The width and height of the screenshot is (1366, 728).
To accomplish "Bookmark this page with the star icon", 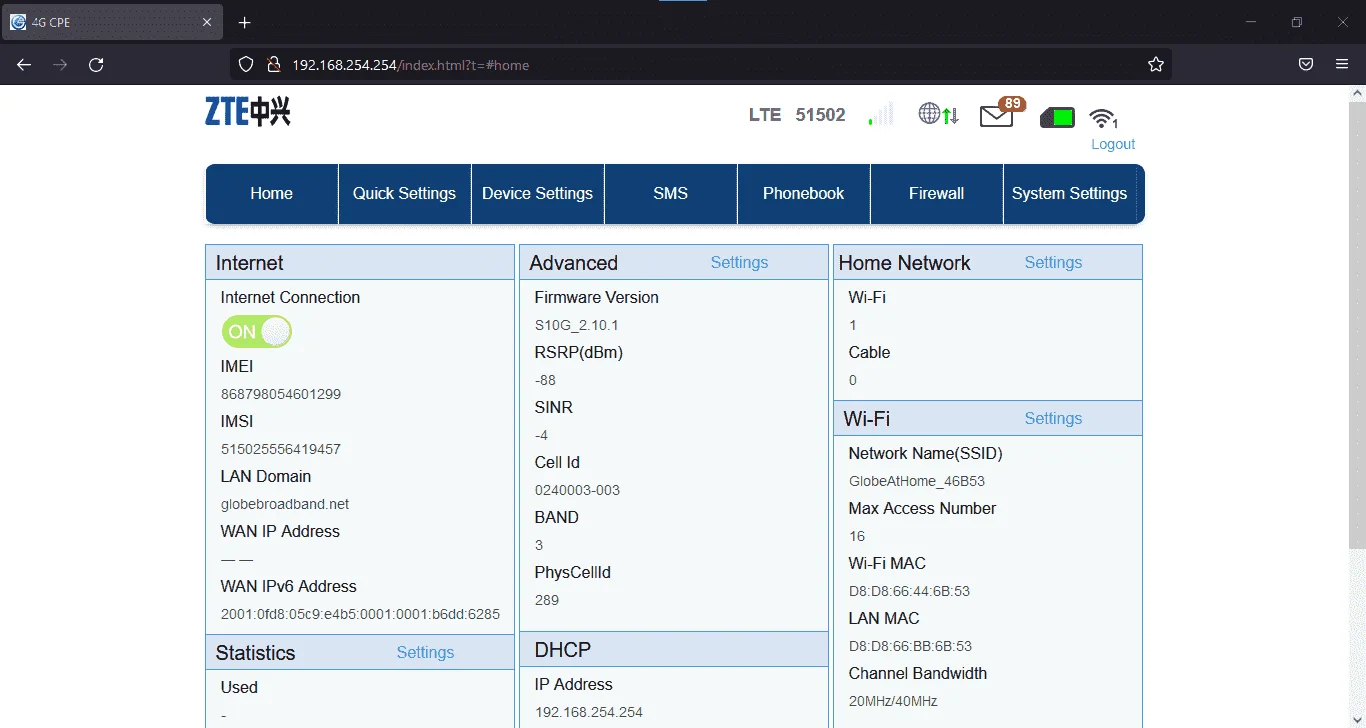I will (x=1156, y=65).
